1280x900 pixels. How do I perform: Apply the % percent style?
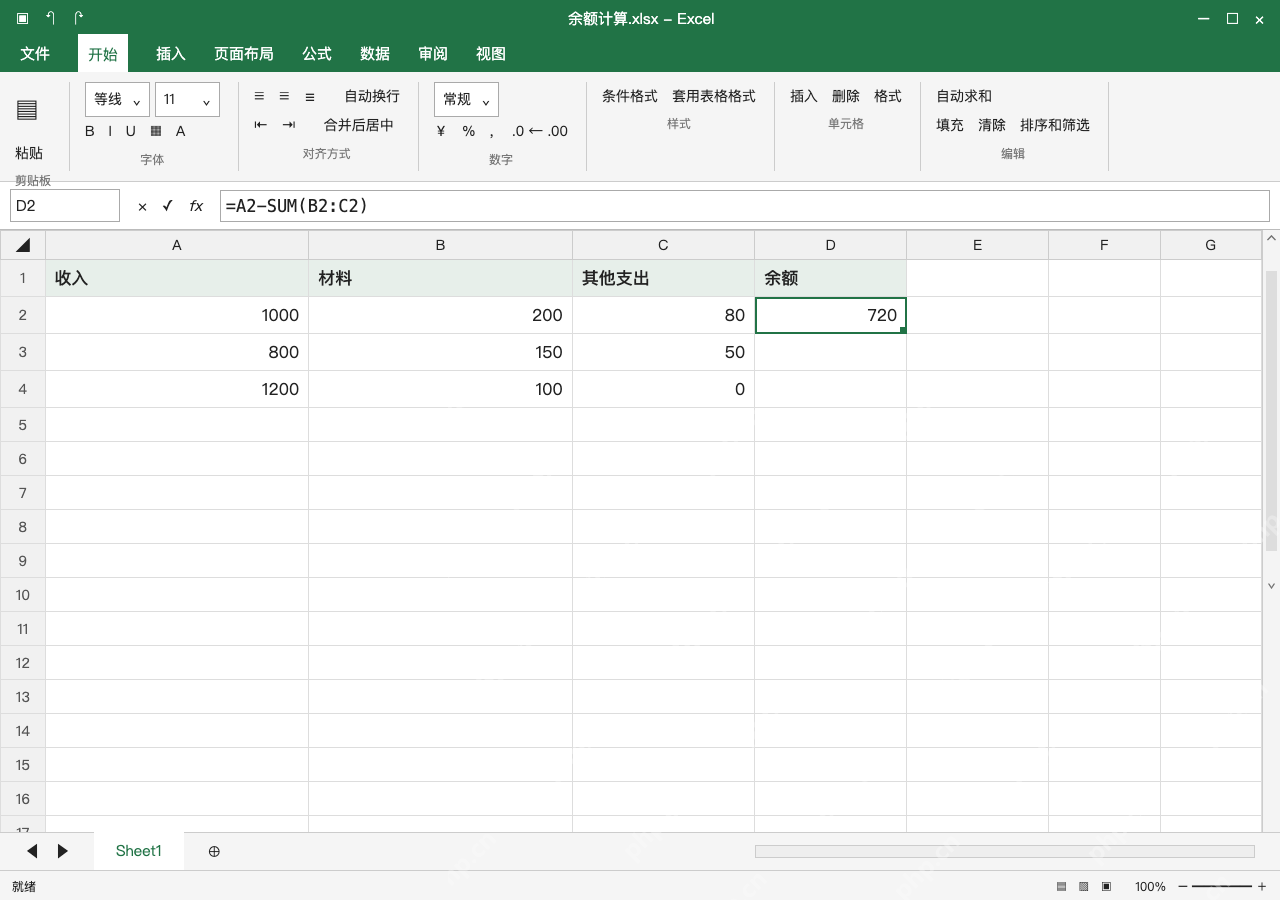(x=469, y=131)
